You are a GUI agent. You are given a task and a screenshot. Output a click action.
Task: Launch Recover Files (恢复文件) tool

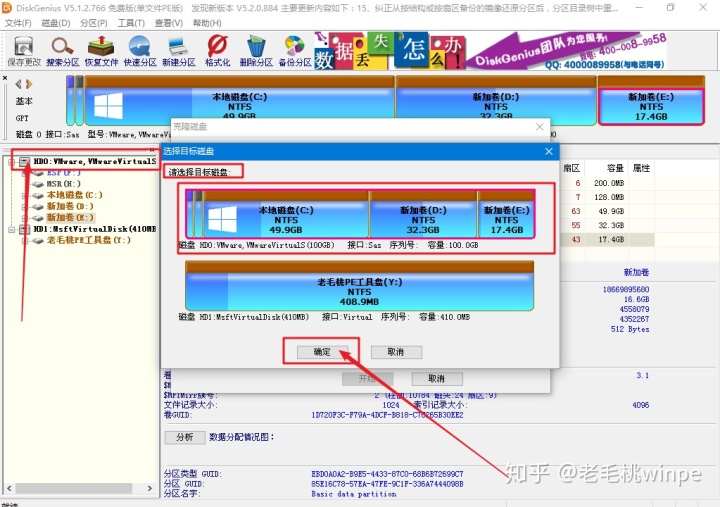point(101,51)
